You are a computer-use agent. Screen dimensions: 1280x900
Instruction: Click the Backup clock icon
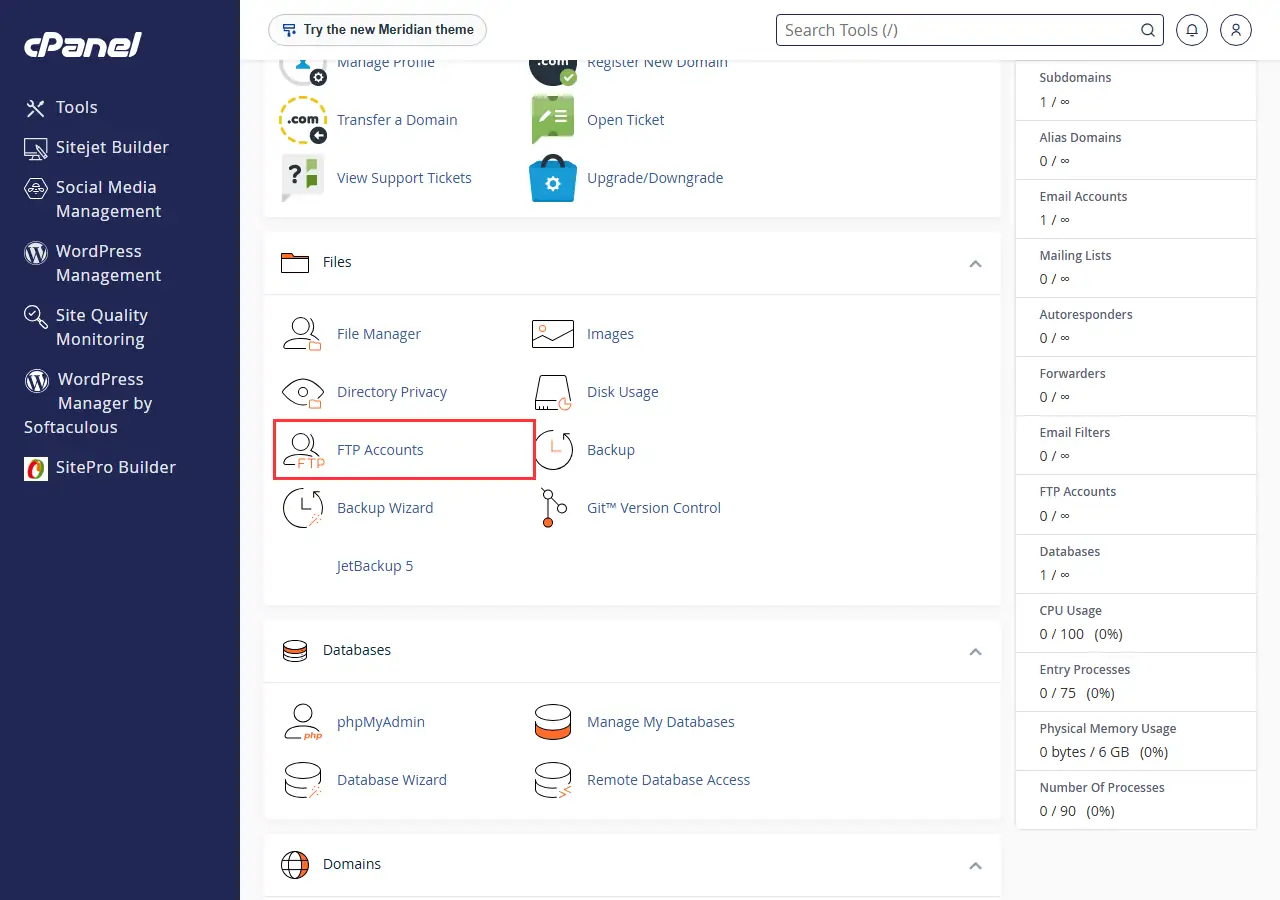[553, 450]
